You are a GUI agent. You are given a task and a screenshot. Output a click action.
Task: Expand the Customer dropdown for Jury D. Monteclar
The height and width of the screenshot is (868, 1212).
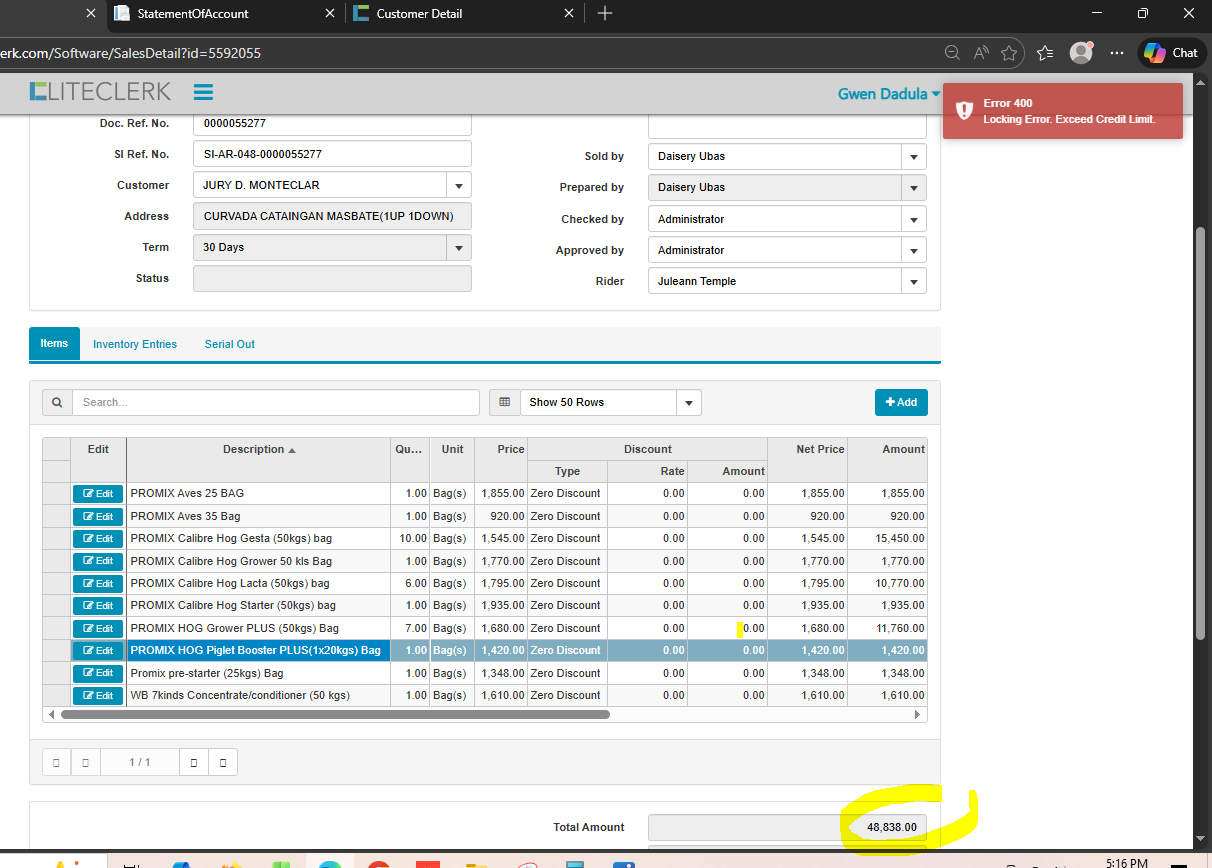click(458, 186)
